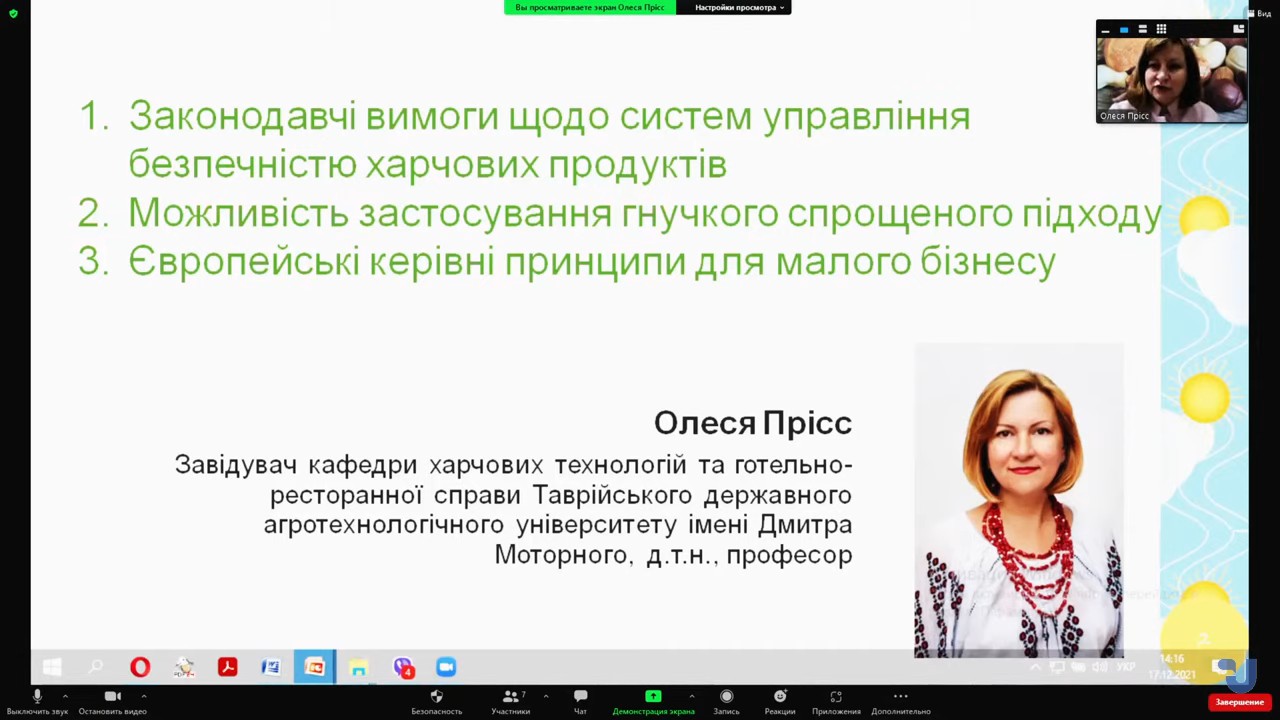
Task: Select single-speaker layout in the thumbnail panel
Action: pos(1124,30)
